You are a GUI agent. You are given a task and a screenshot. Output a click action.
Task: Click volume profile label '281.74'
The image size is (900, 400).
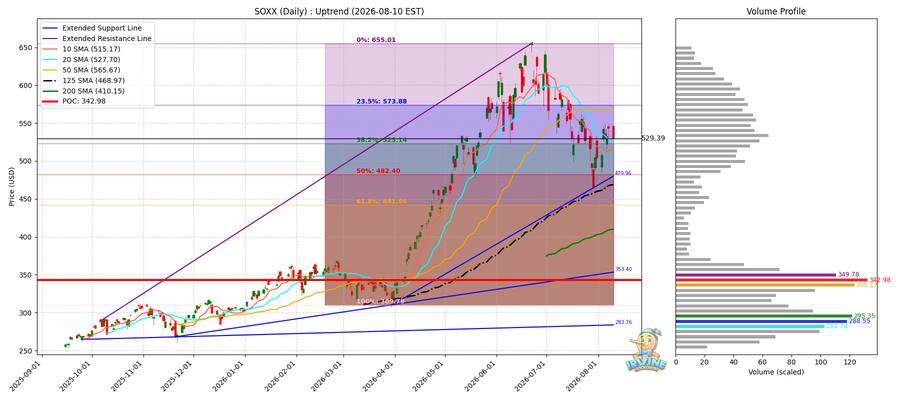(837, 327)
